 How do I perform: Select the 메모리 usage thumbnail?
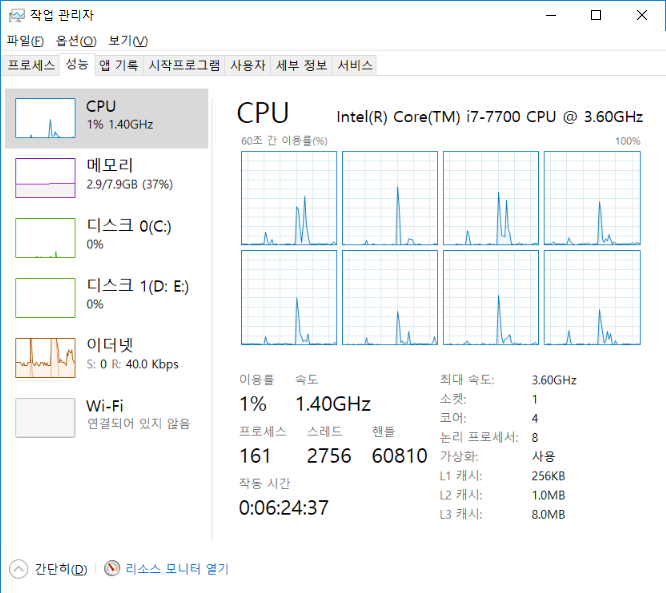(x=45, y=178)
